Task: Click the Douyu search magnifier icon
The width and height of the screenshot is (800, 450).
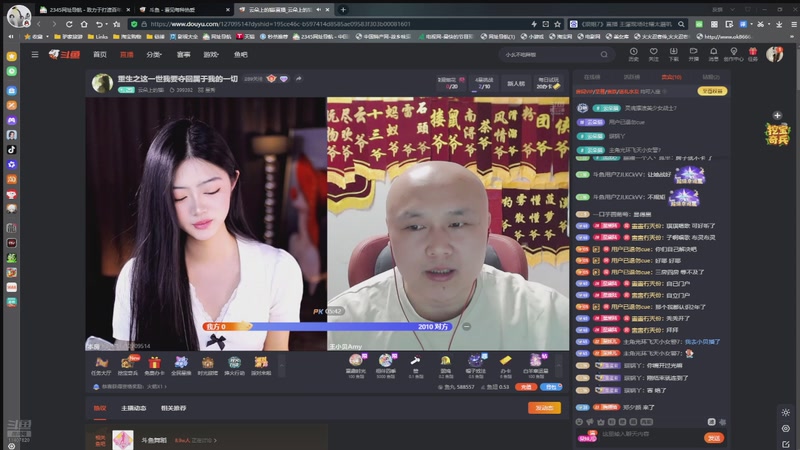Action: pyautogui.click(x=604, y=55)
